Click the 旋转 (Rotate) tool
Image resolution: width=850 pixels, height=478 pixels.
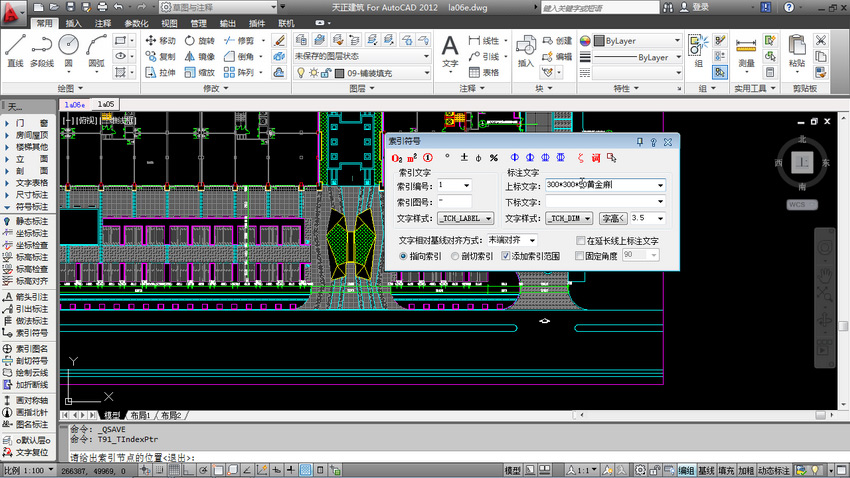click(199, 41)
